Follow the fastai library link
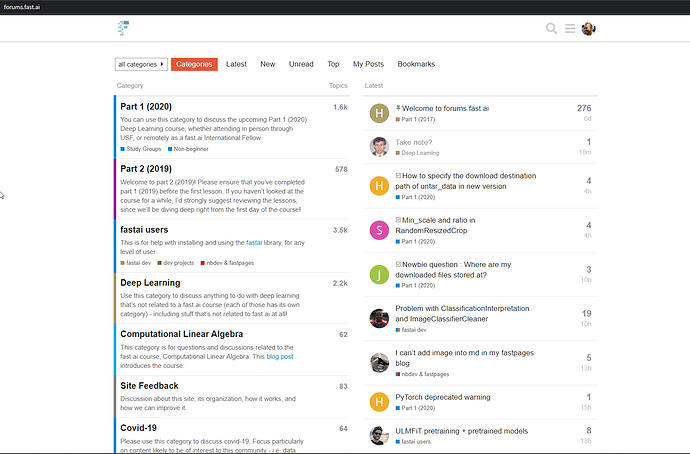690x454 pixels. pyautogui.click(x=254, y=242)
